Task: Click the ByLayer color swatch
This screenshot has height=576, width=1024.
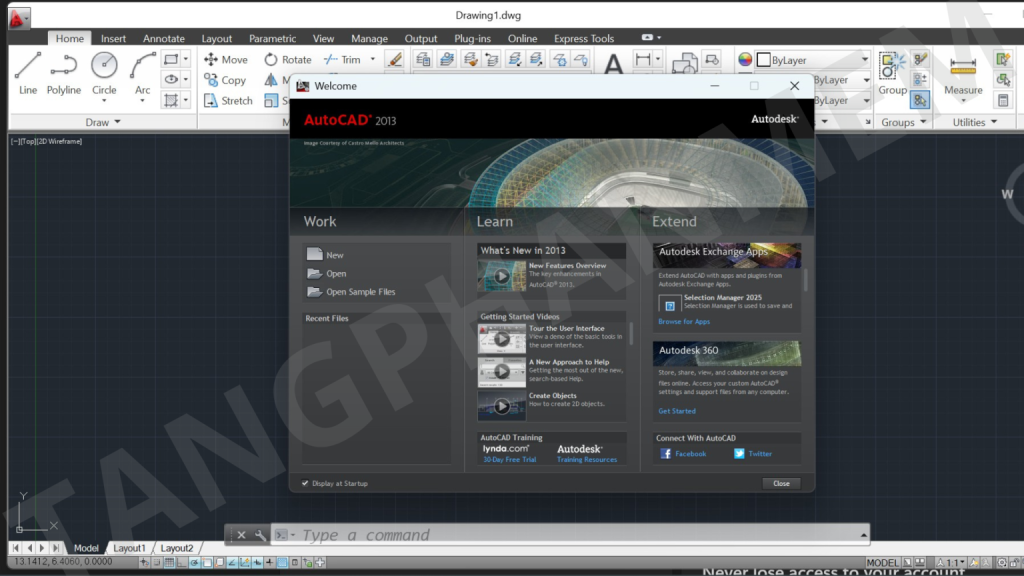Action: 764,60
